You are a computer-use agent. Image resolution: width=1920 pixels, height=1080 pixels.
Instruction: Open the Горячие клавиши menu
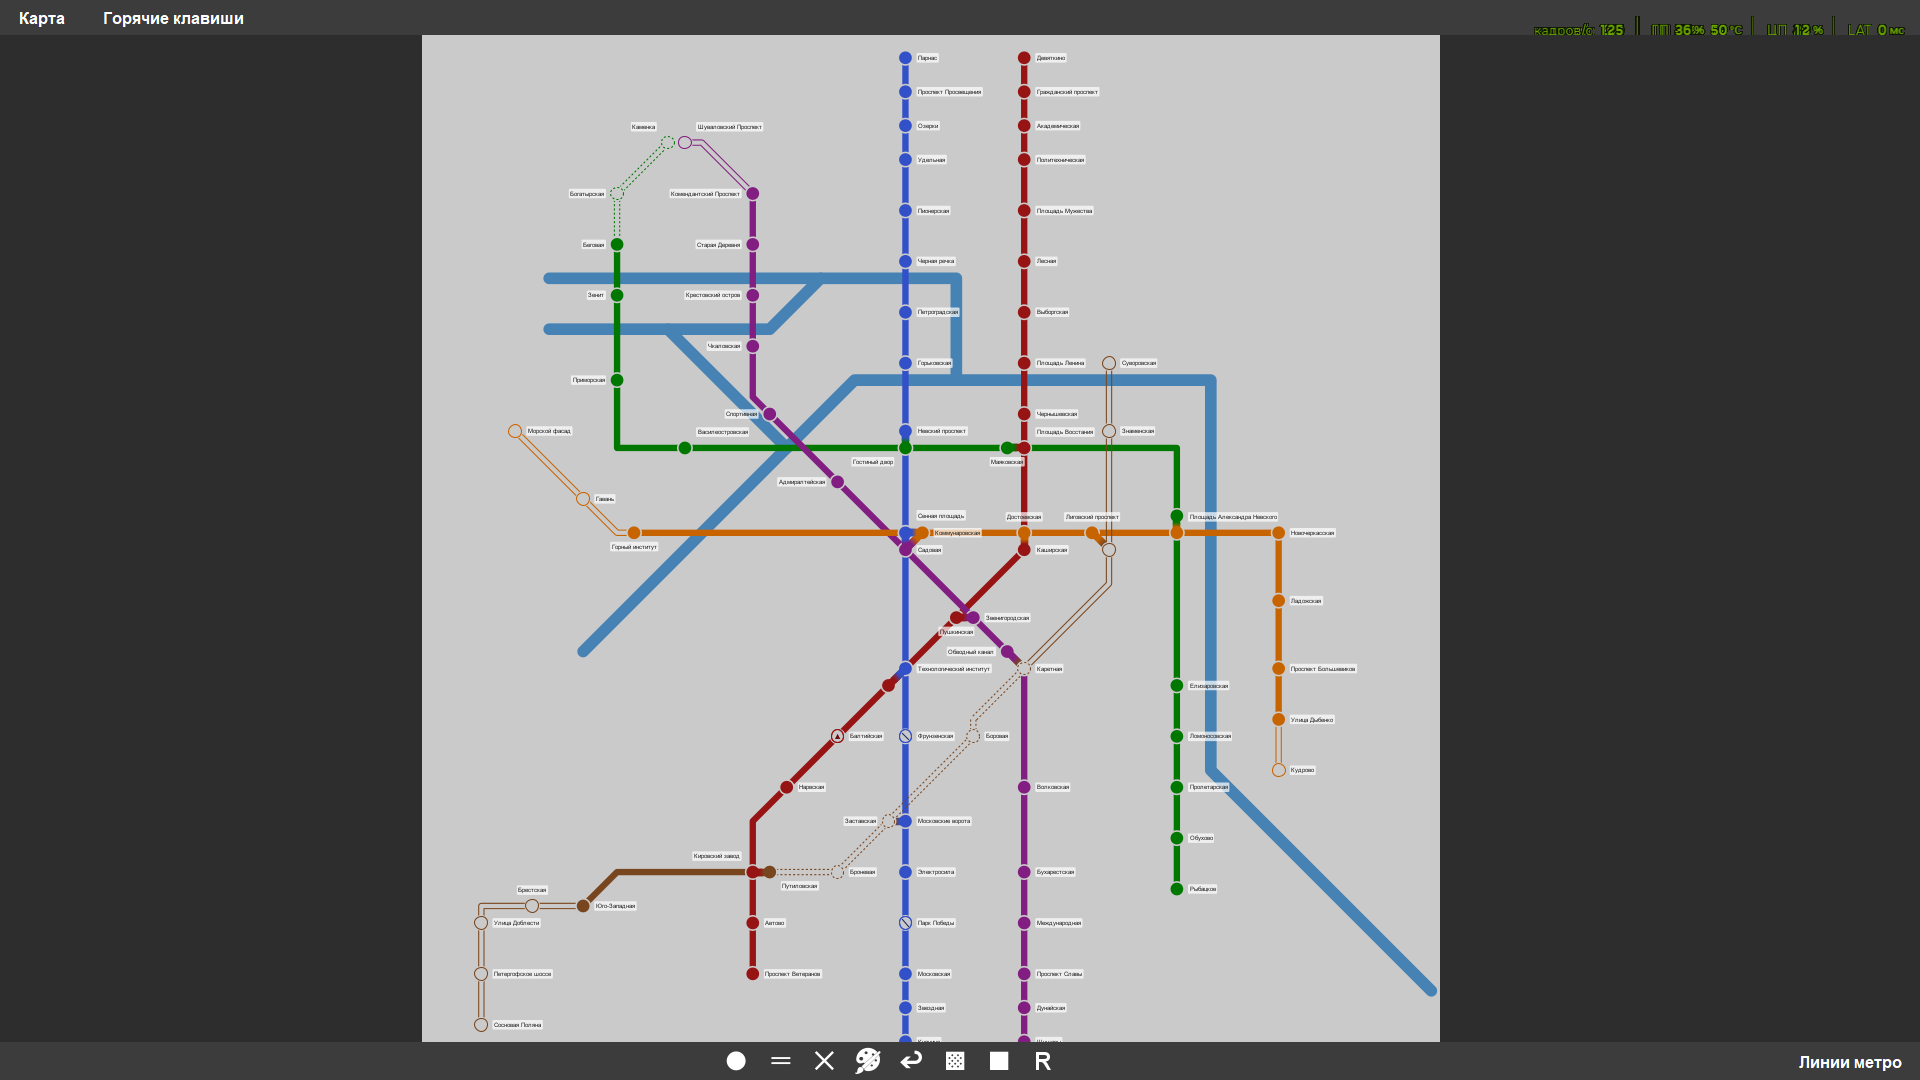pyautogui.click(x=173, y=18)
